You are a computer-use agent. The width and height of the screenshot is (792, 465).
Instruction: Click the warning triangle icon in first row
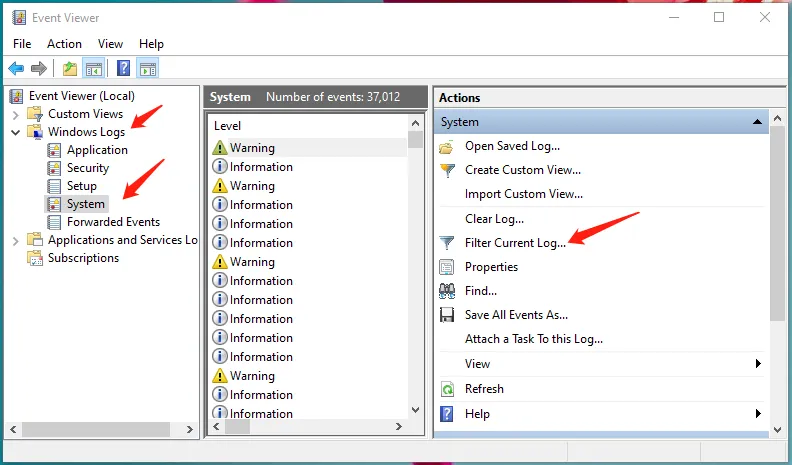click(220, 148)
